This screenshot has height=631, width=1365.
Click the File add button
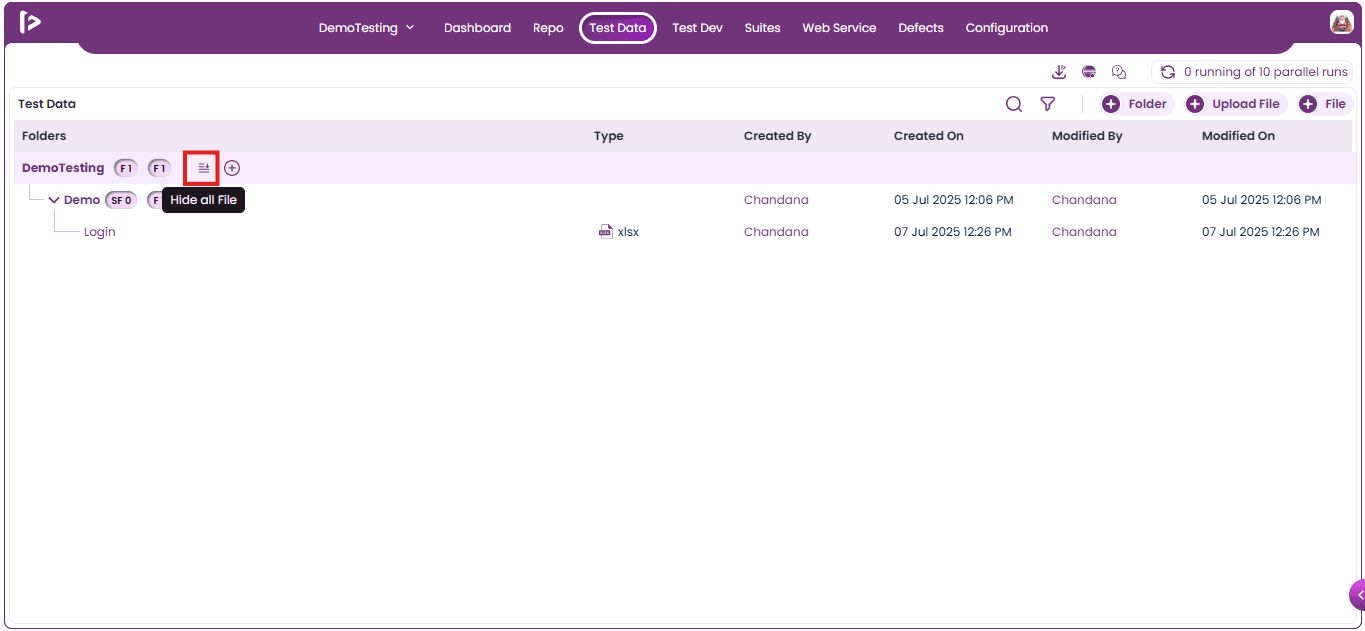tap(1324, 104)
